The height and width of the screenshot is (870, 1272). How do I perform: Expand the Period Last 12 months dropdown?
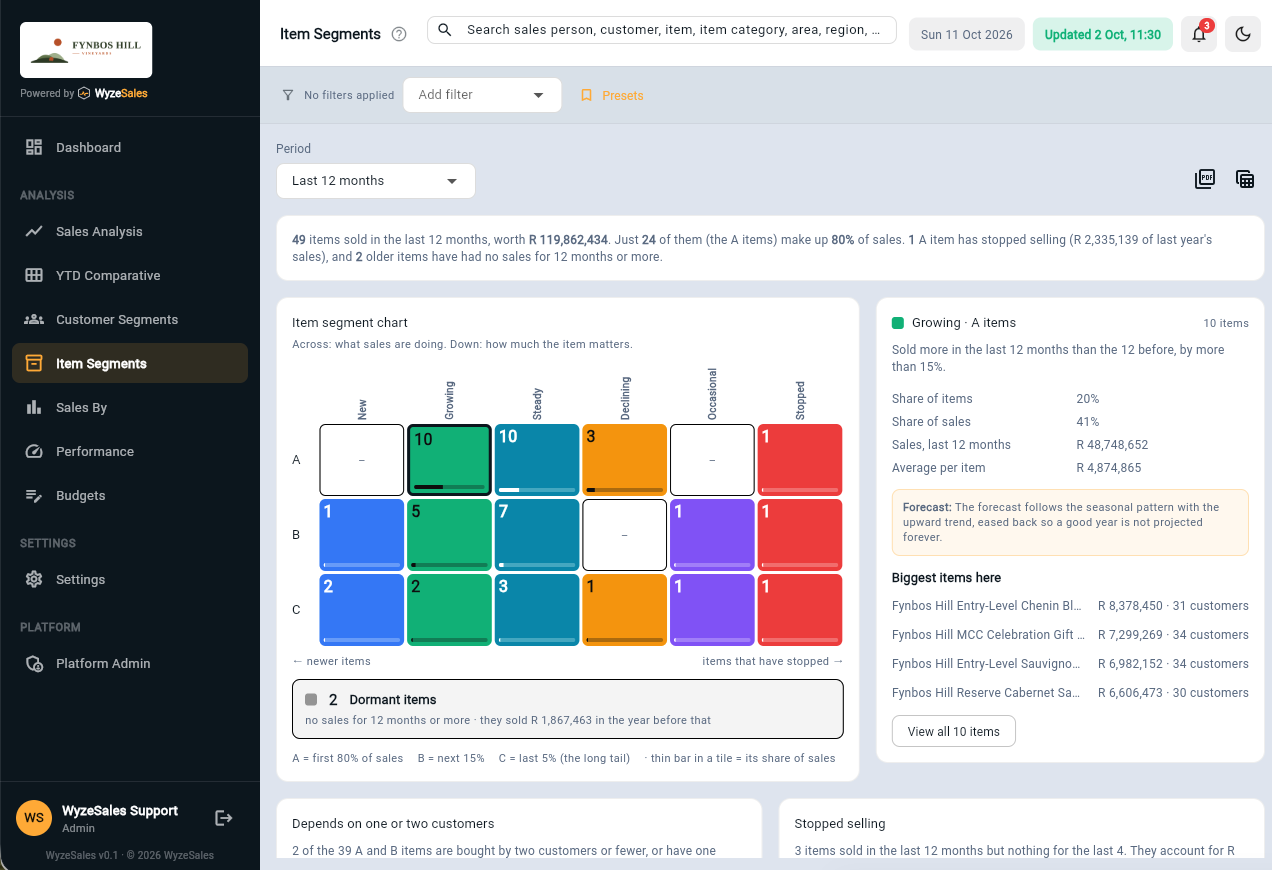376,181
